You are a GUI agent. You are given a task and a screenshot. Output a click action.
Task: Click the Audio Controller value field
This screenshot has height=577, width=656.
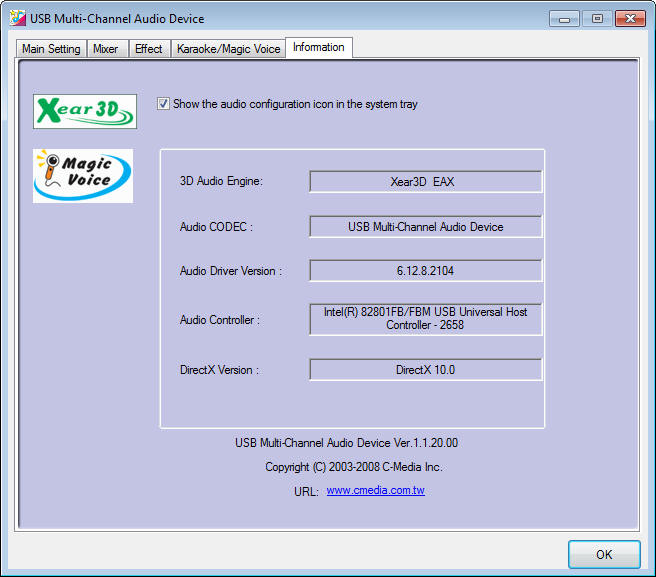425,319
